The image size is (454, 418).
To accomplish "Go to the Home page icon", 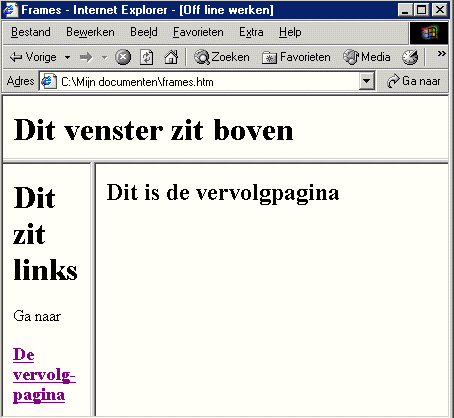I will (171, 57).
